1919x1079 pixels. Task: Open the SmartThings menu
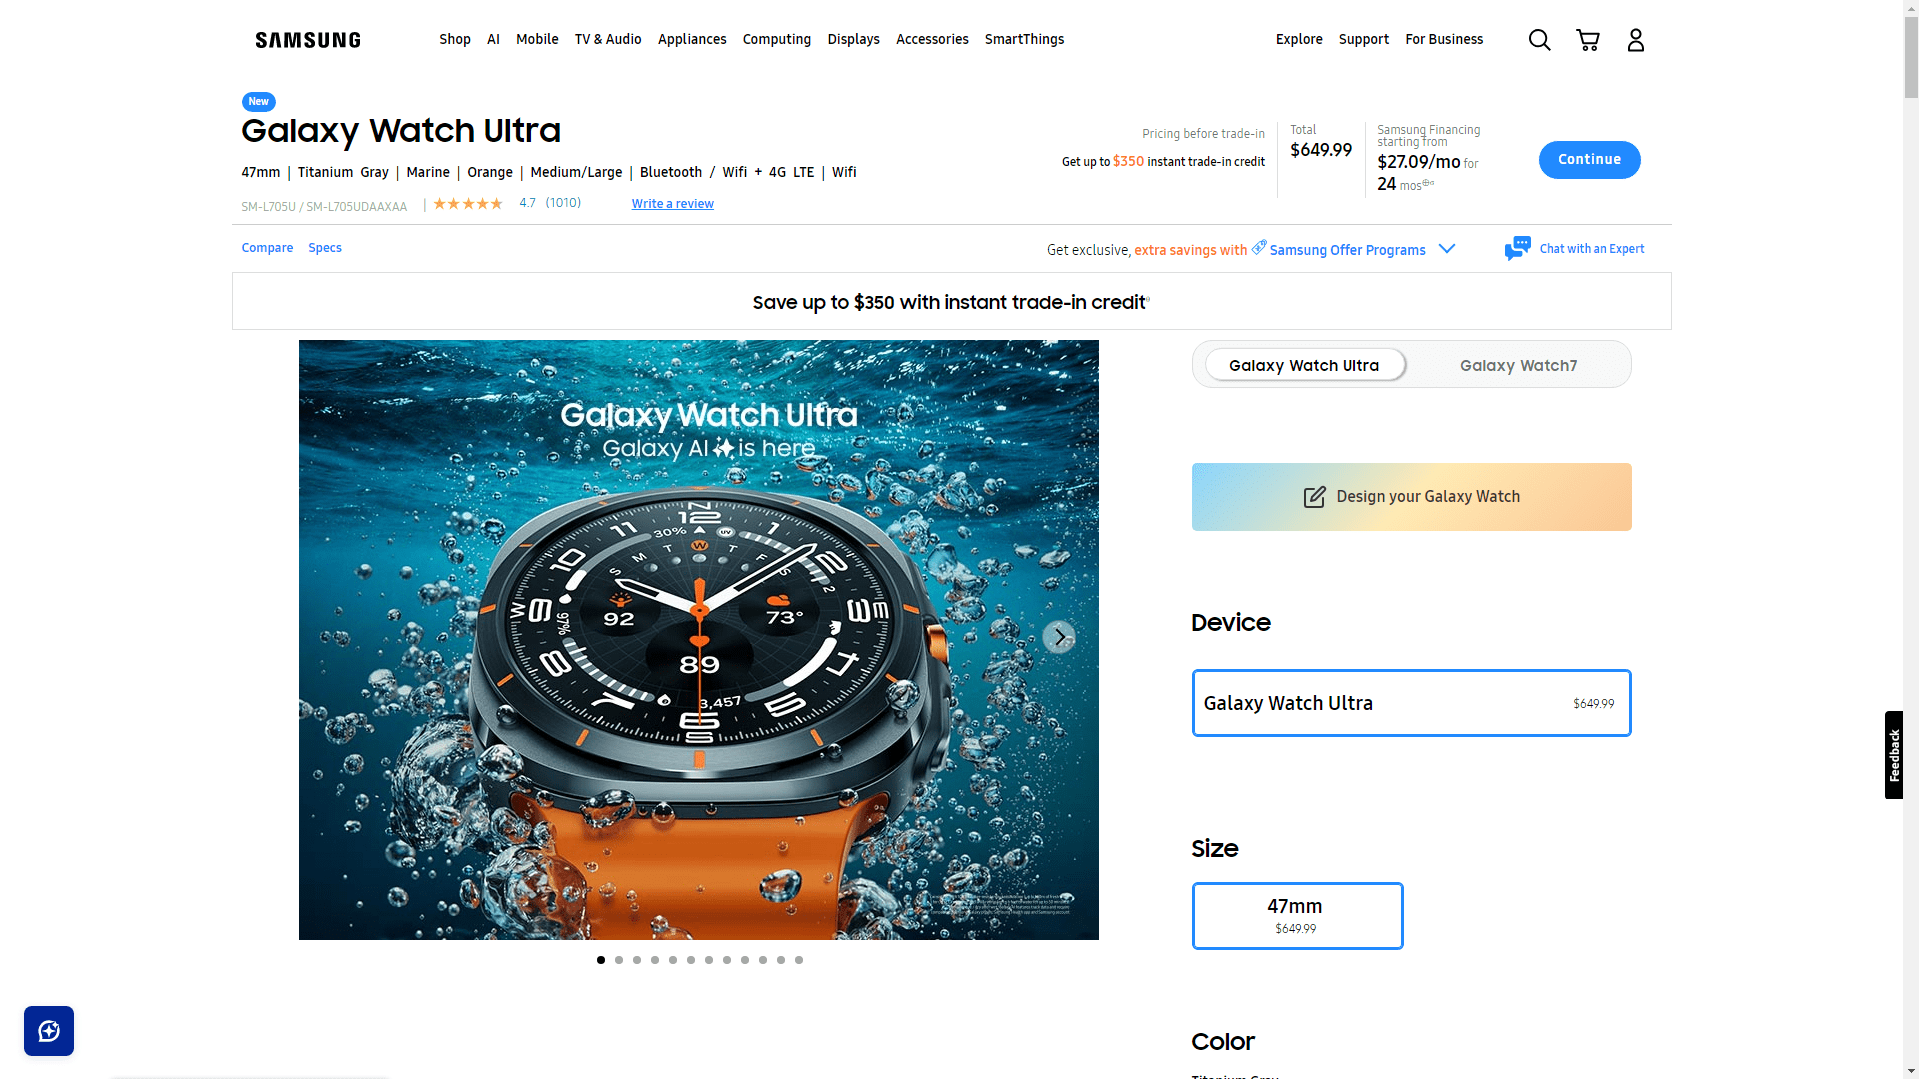click(1024, 39)
